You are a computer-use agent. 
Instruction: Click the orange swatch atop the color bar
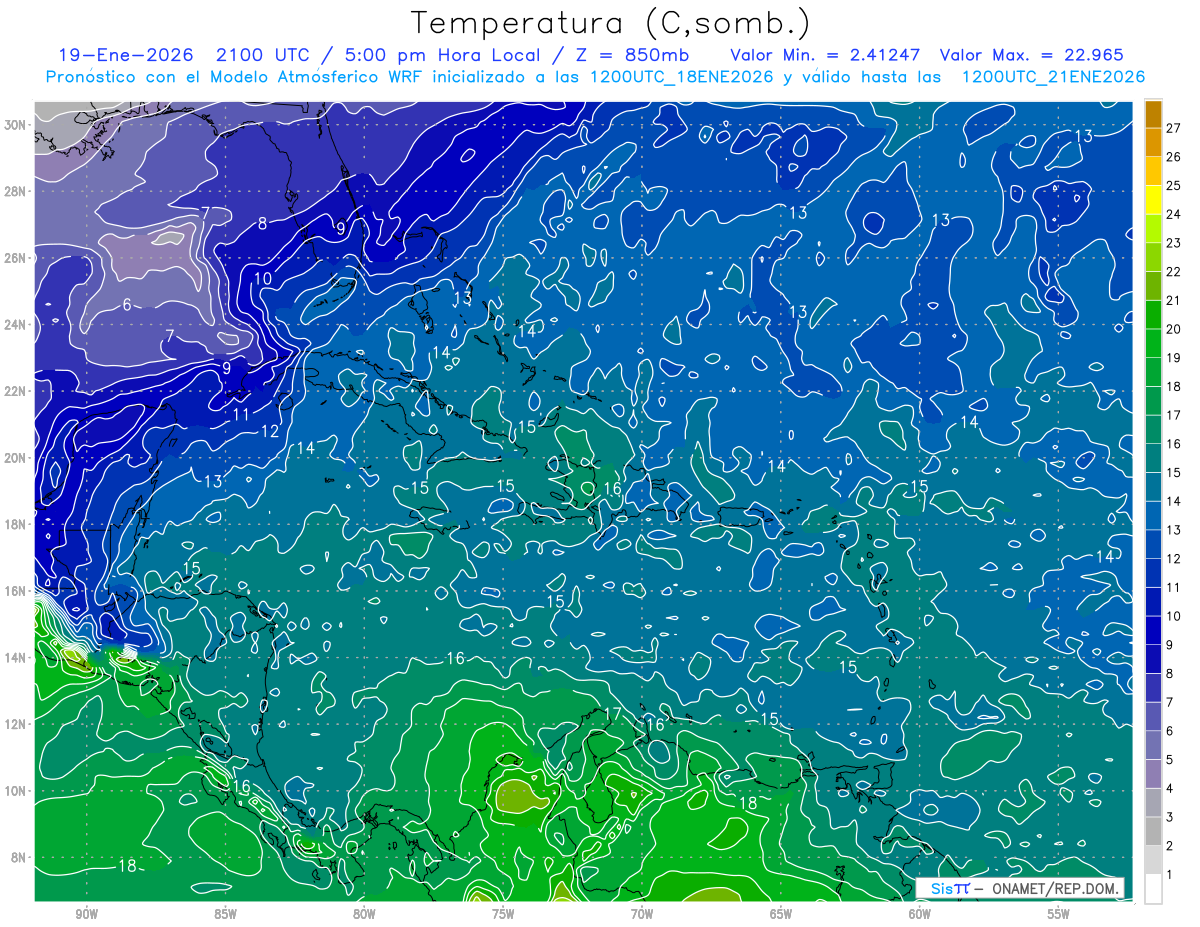point(1153,113)
